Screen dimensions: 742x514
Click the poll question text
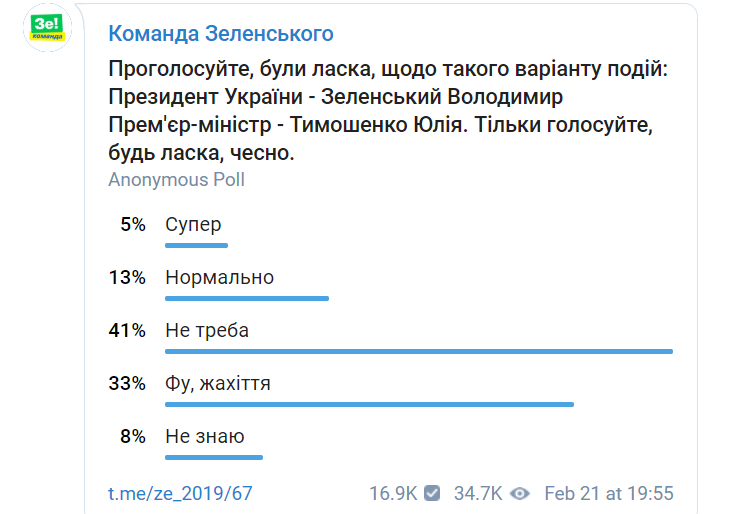tap(388, 111)
